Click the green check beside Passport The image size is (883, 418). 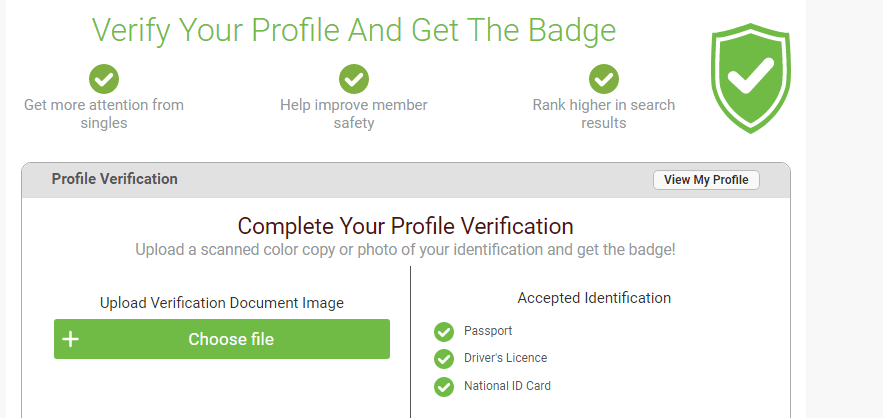coord(444,331)
